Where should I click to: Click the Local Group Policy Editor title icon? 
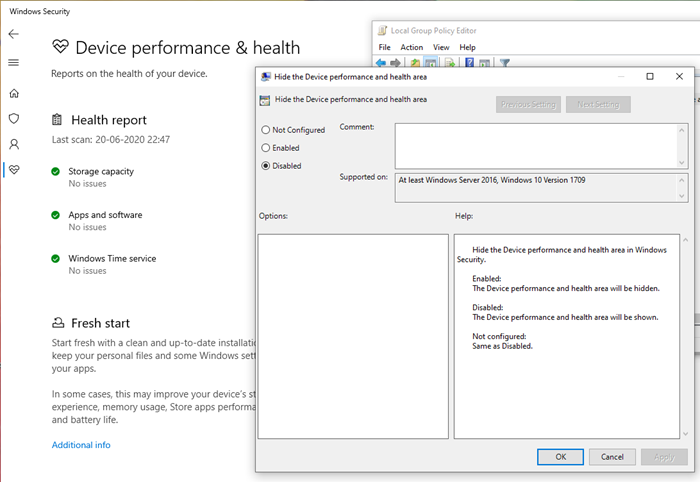click(382, 30)
